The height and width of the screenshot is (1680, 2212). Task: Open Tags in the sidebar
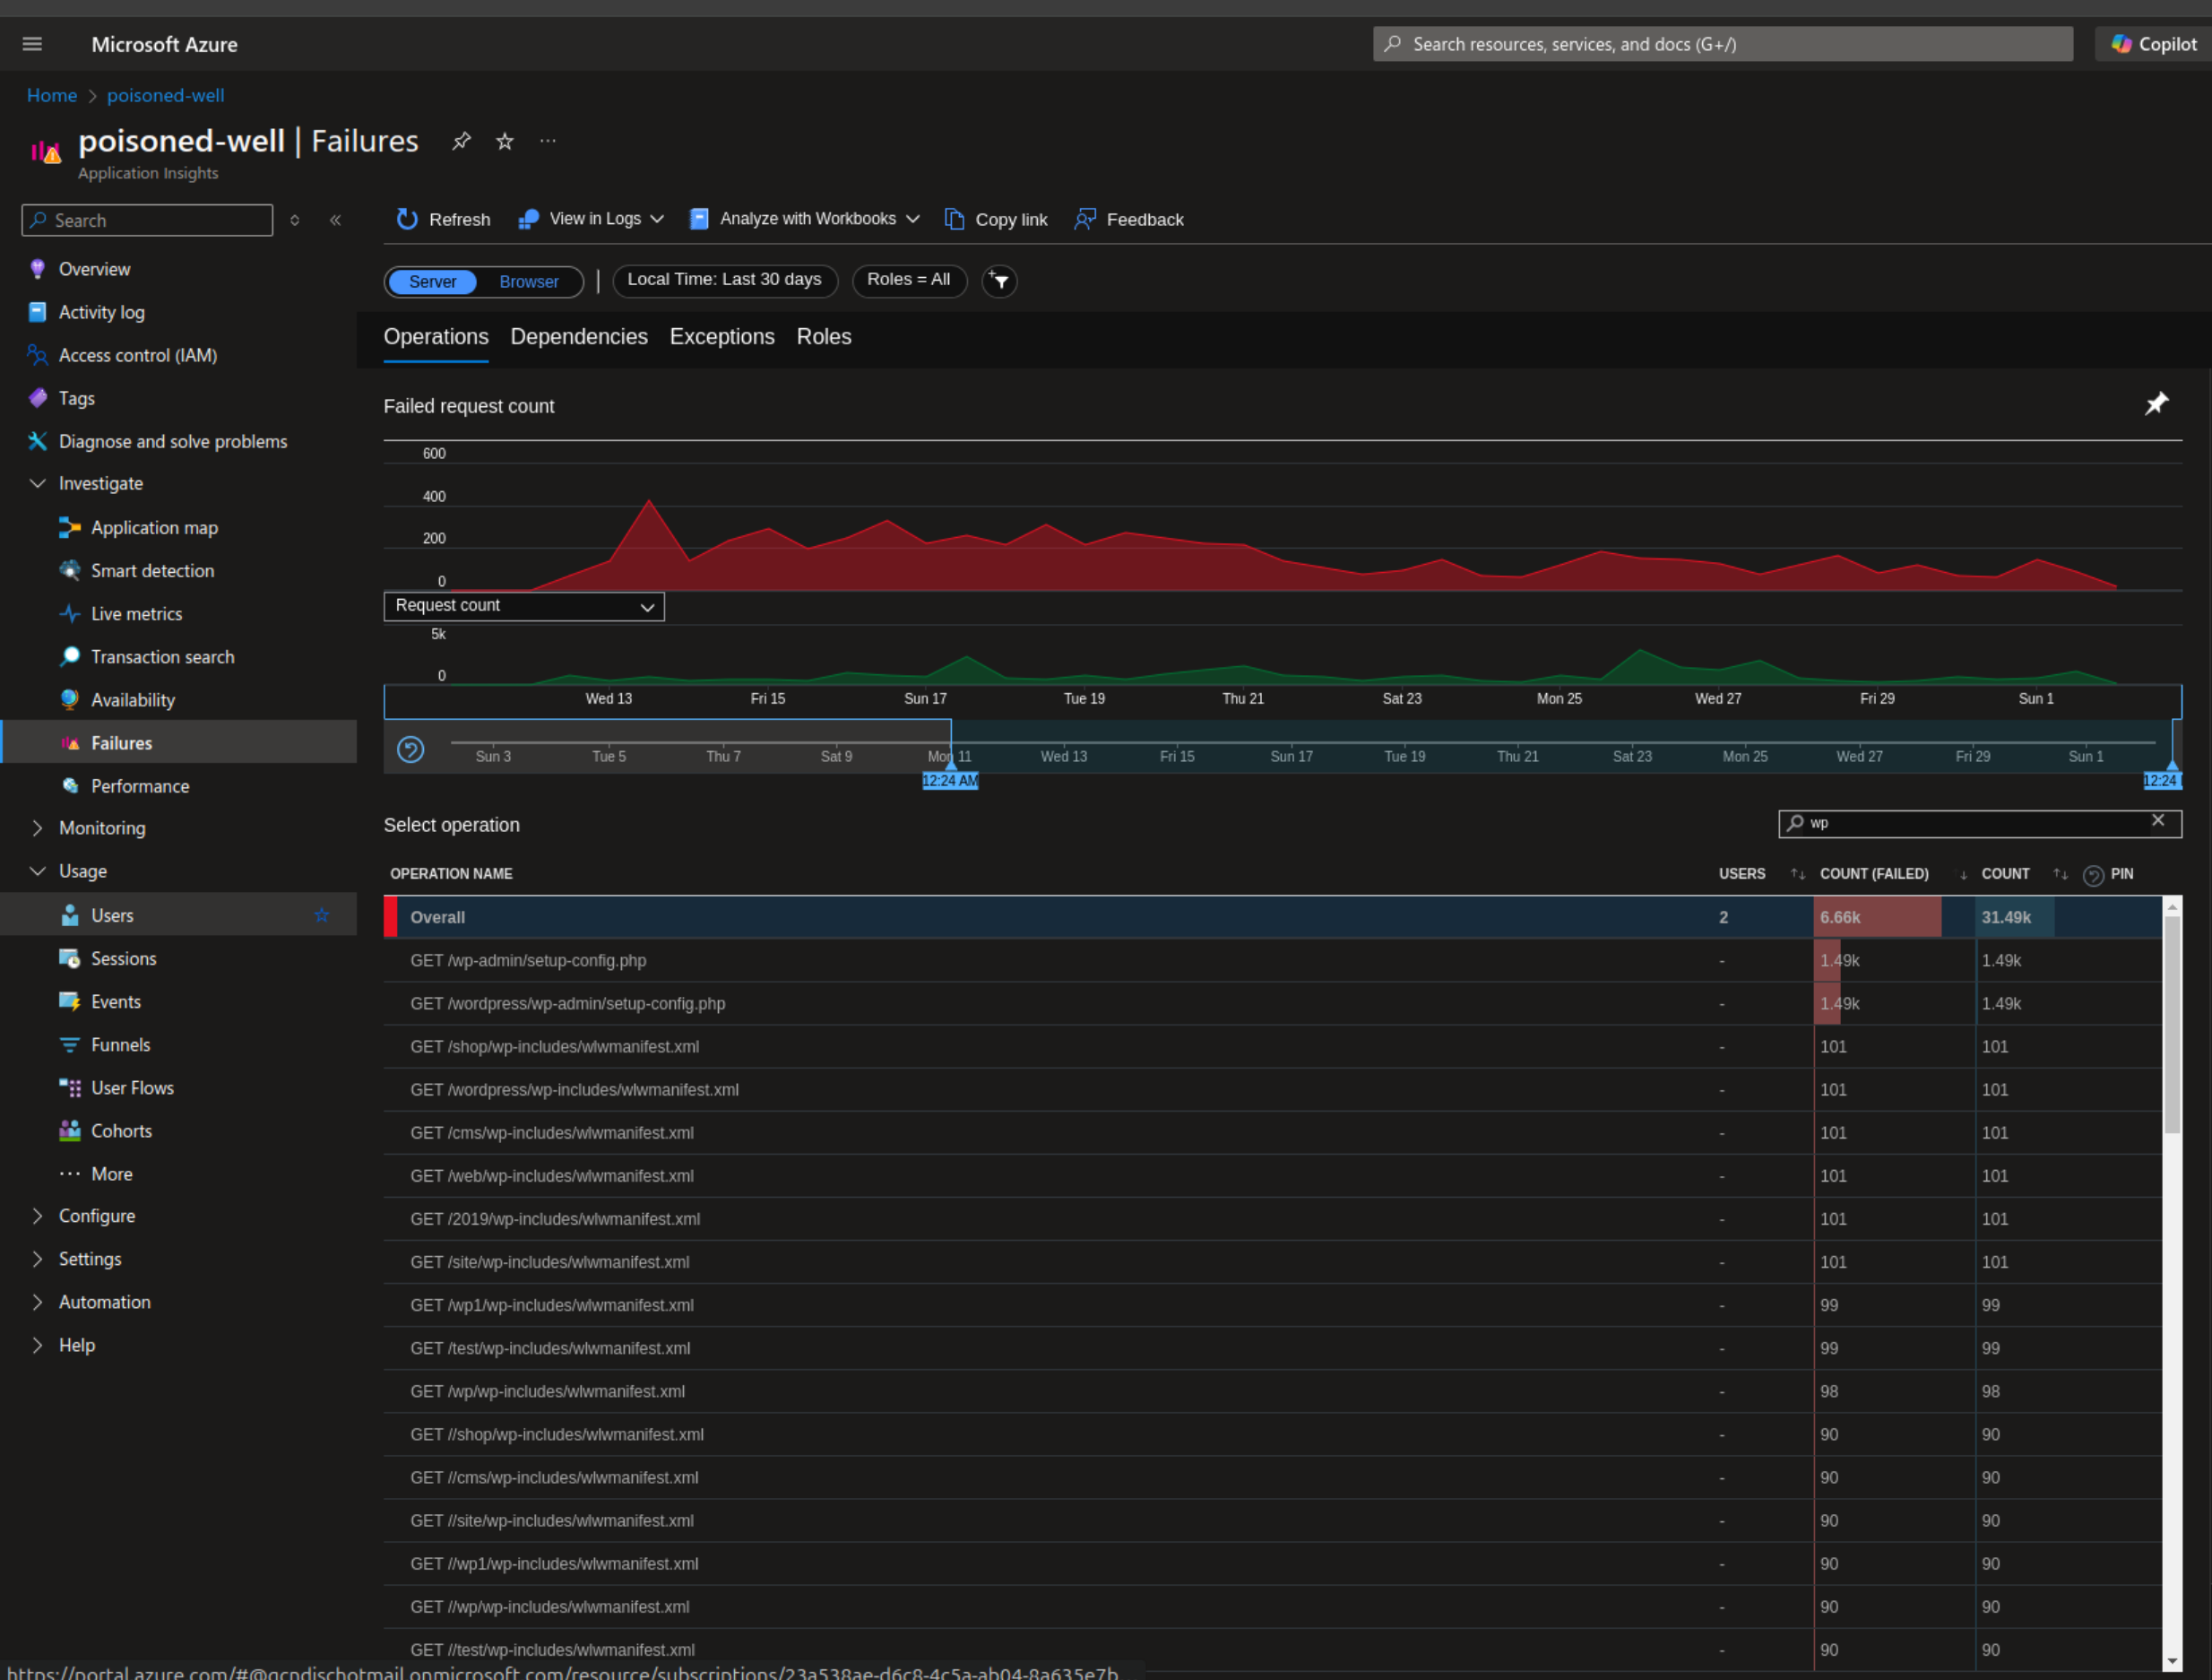(76, 398)
